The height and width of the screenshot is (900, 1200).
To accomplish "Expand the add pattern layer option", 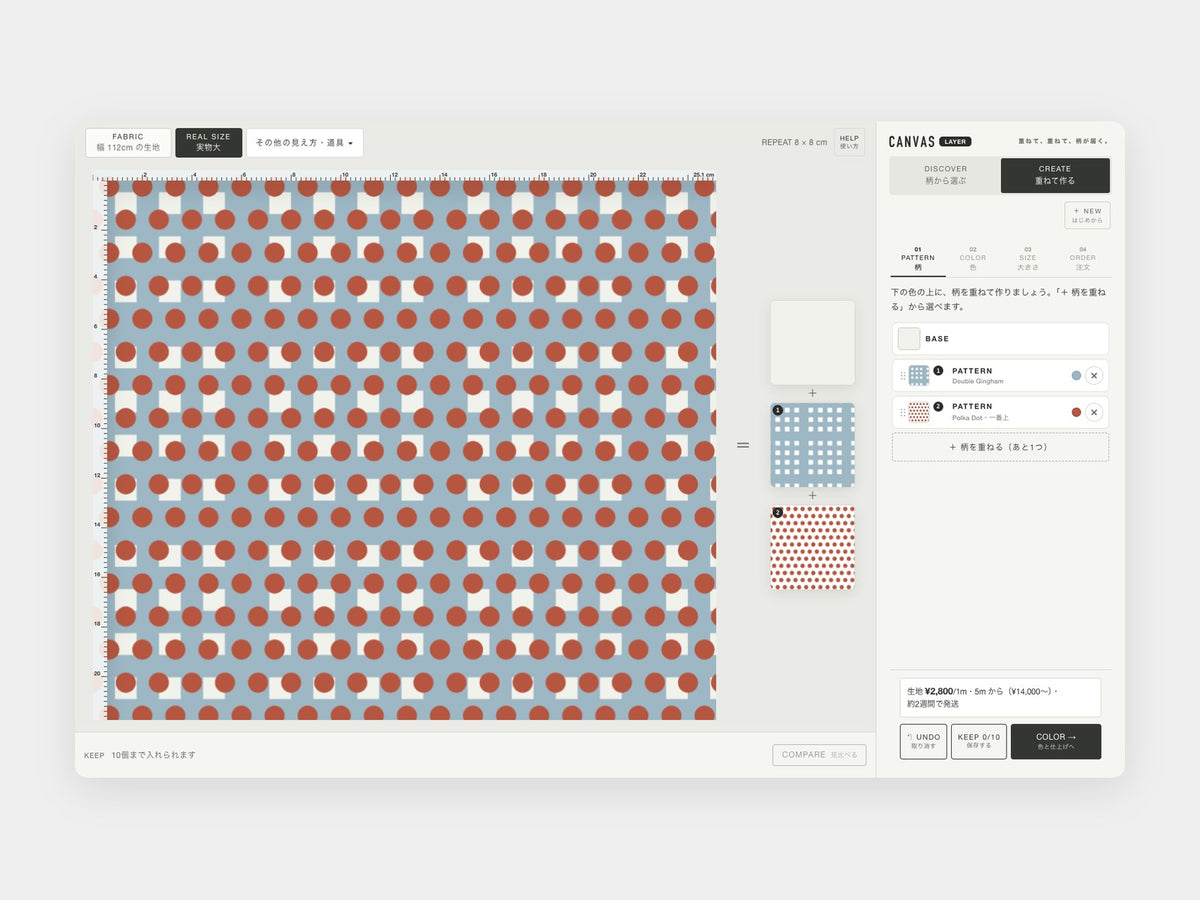I will (x=1000, y=447).
